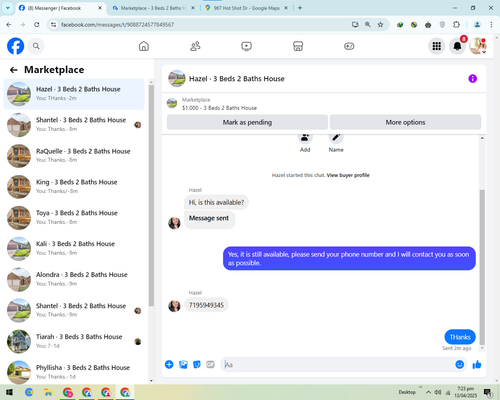The image size is (500, 400).
Task: Bookmark this page with the star icon
Action: pos(380,24)
